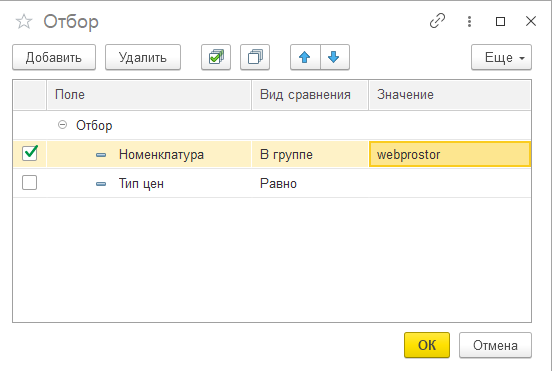Screen dimensions: 552x371
Task: Click the Отмена button
Action: point(495,345)
